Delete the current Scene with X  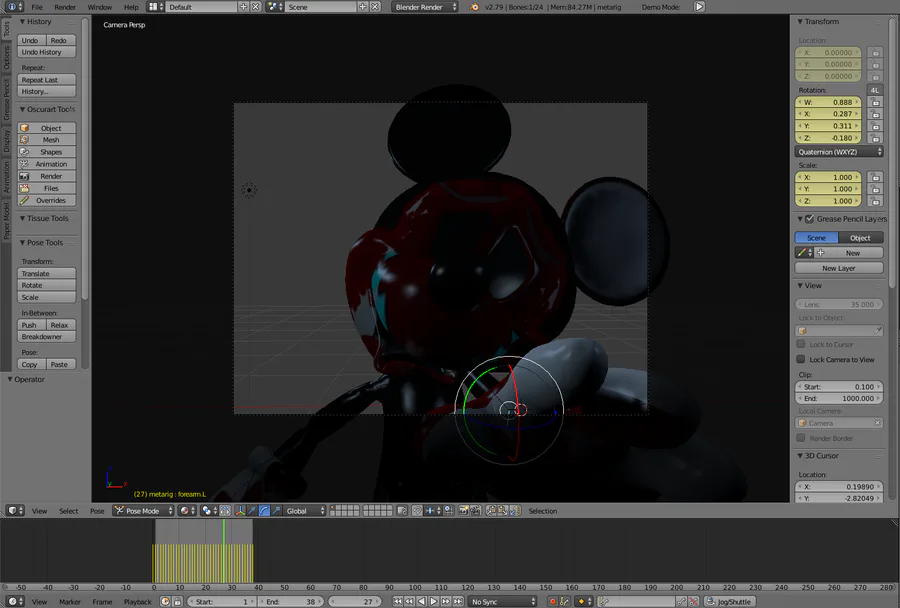[x=375, y=7]
